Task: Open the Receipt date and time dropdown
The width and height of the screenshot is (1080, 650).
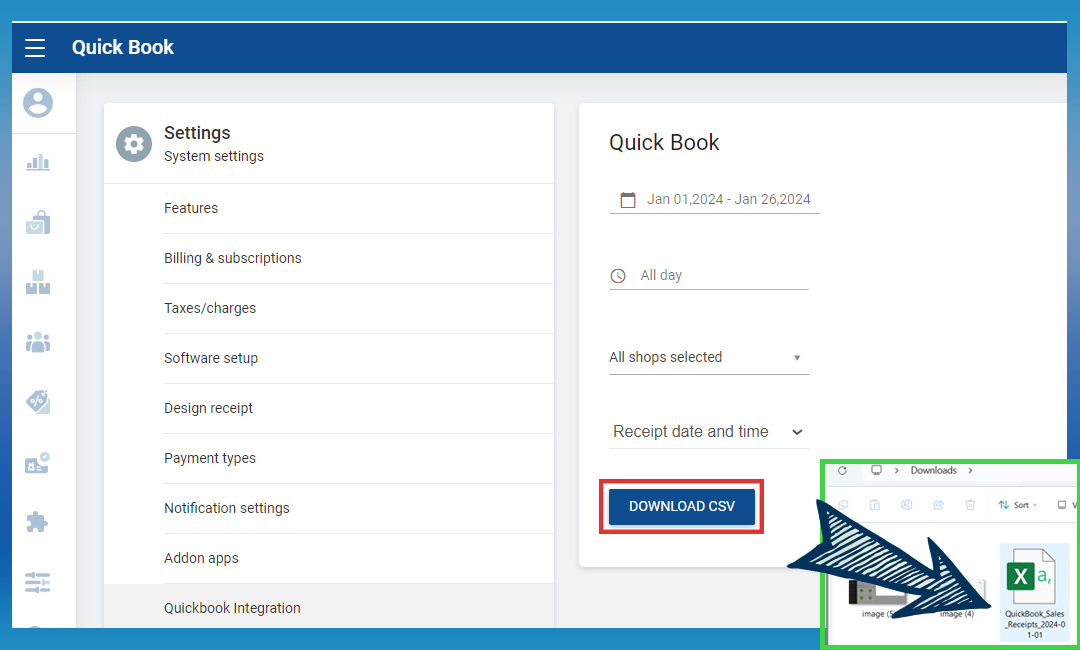Action: pos(708,432)
